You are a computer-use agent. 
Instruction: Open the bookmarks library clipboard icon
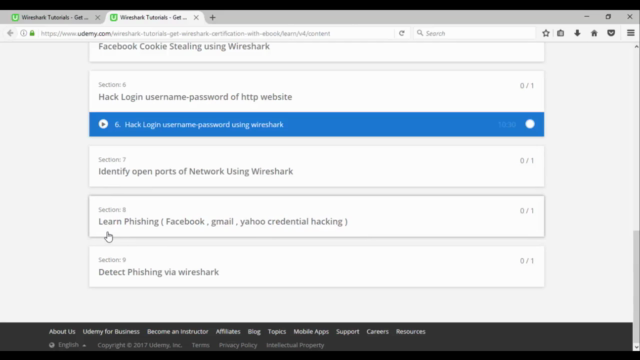[560, 33]
